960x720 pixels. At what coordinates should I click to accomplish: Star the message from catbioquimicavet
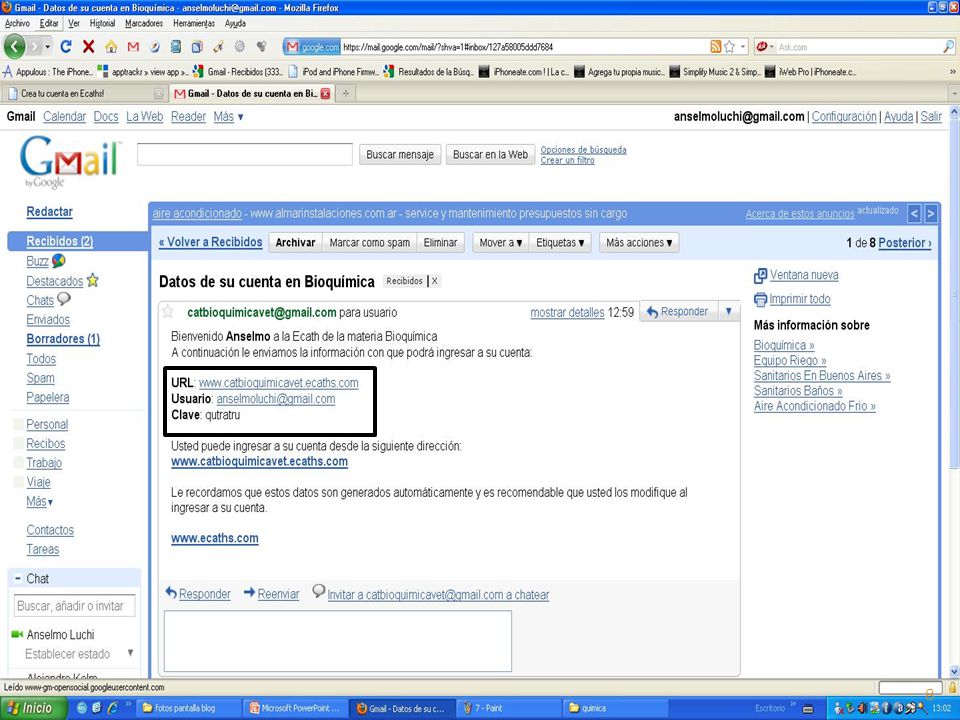(x=167, y=312)
